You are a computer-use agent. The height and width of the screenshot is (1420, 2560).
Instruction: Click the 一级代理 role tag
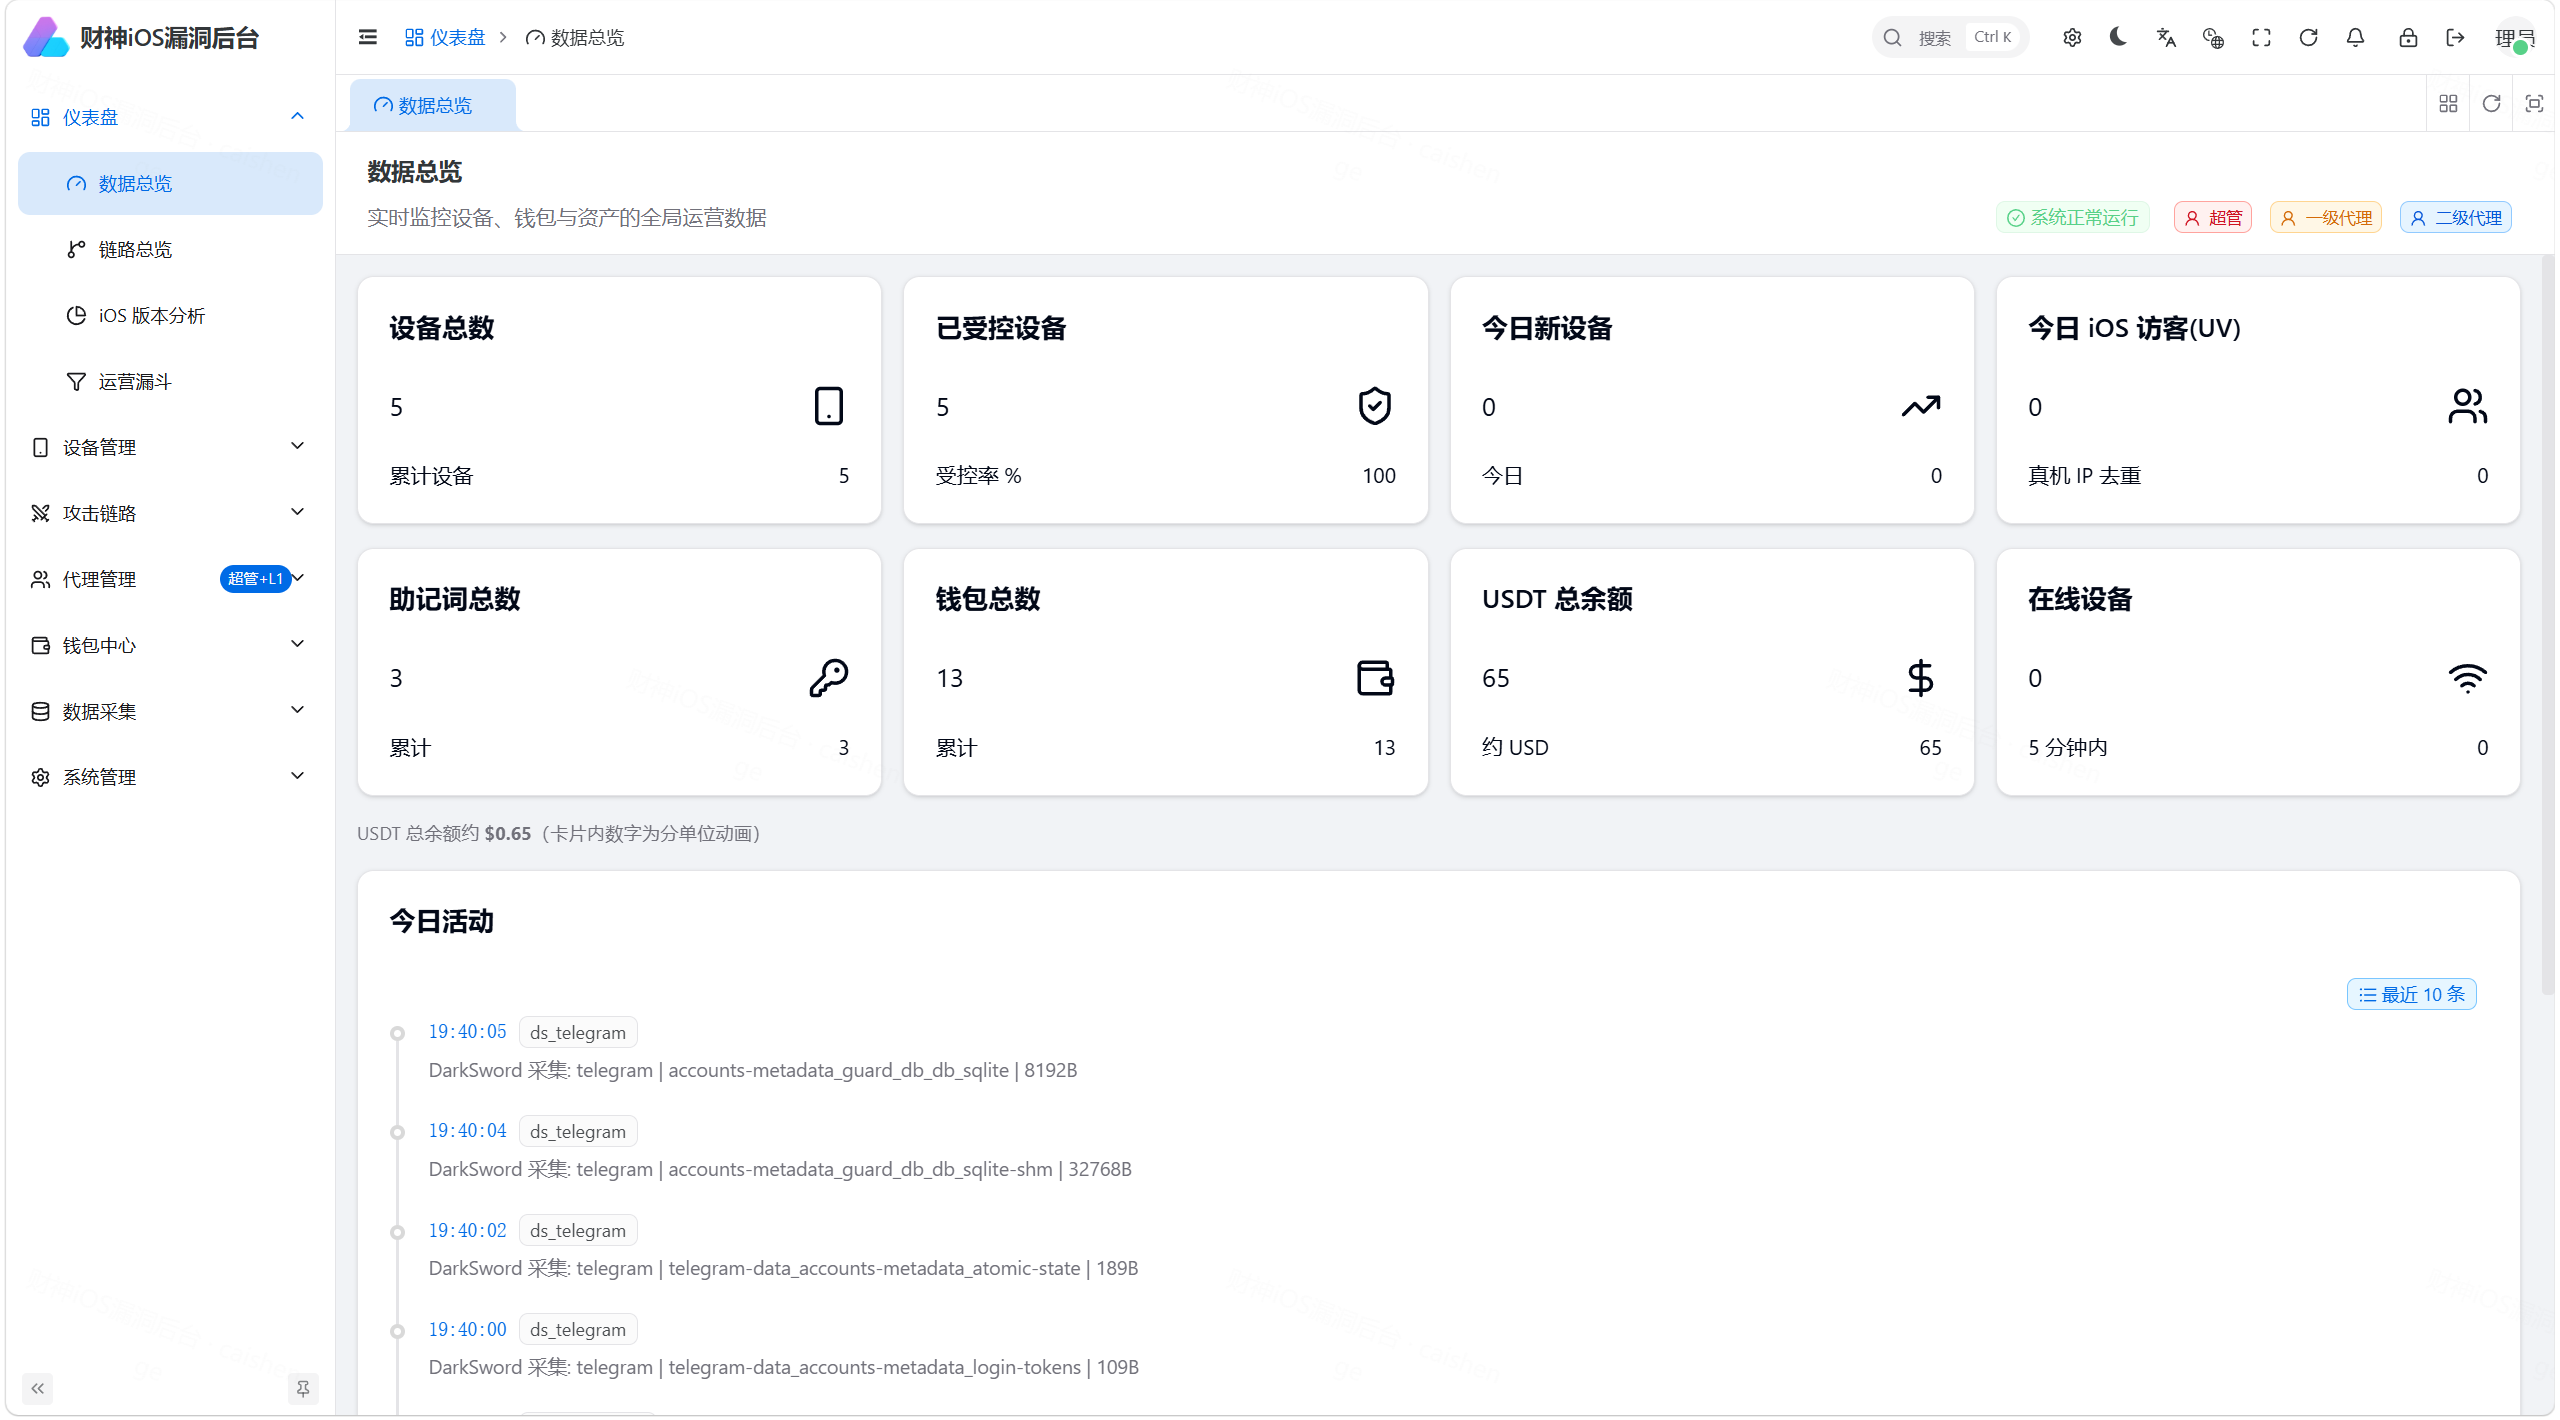click(x=2326, y=217)
